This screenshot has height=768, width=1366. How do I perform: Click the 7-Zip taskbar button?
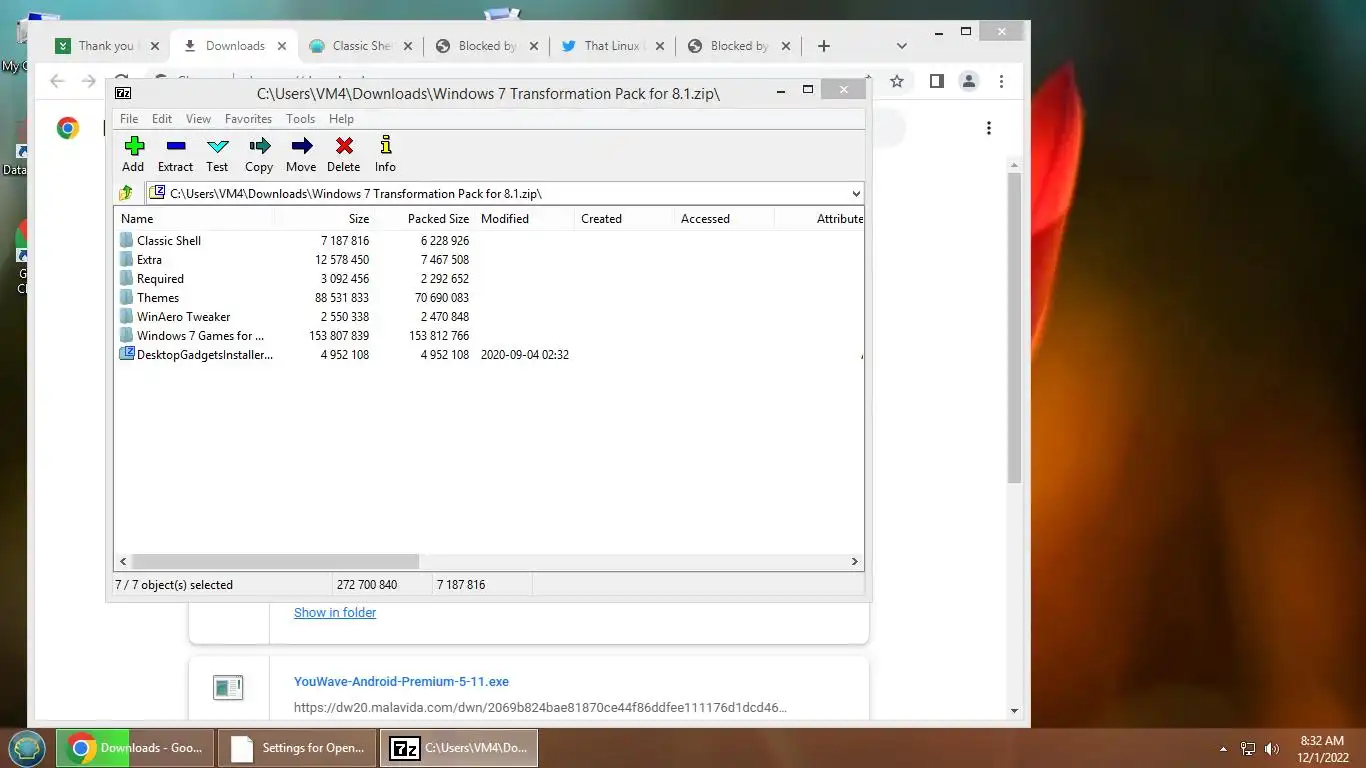459,748
